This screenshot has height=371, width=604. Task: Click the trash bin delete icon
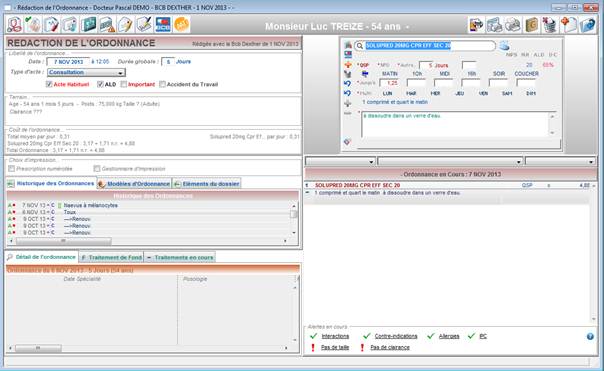[x=550, y=25]
